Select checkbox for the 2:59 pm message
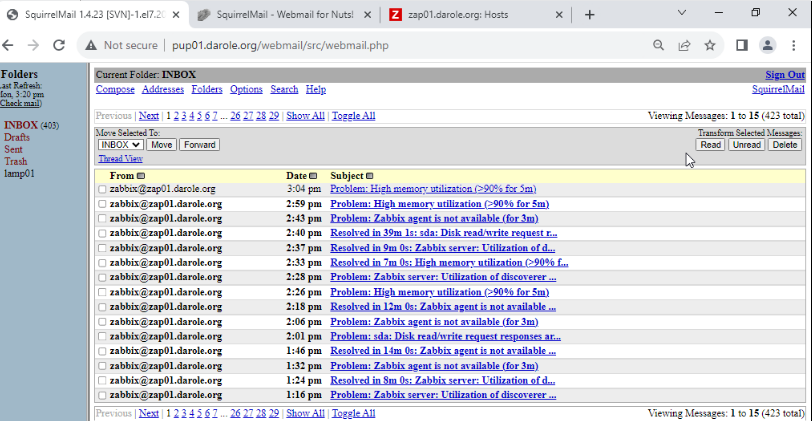This screenshot has height=421, width=812. pos(102,204)
